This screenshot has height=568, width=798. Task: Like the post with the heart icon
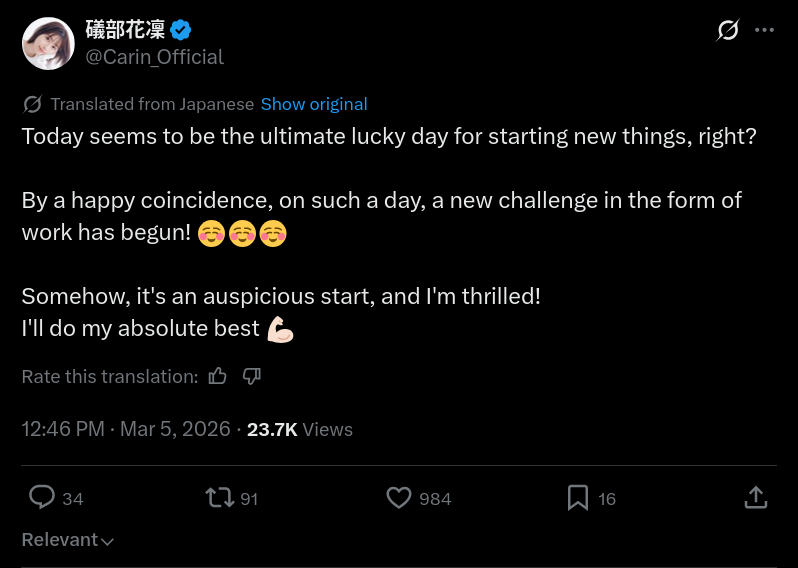(399, 497)
